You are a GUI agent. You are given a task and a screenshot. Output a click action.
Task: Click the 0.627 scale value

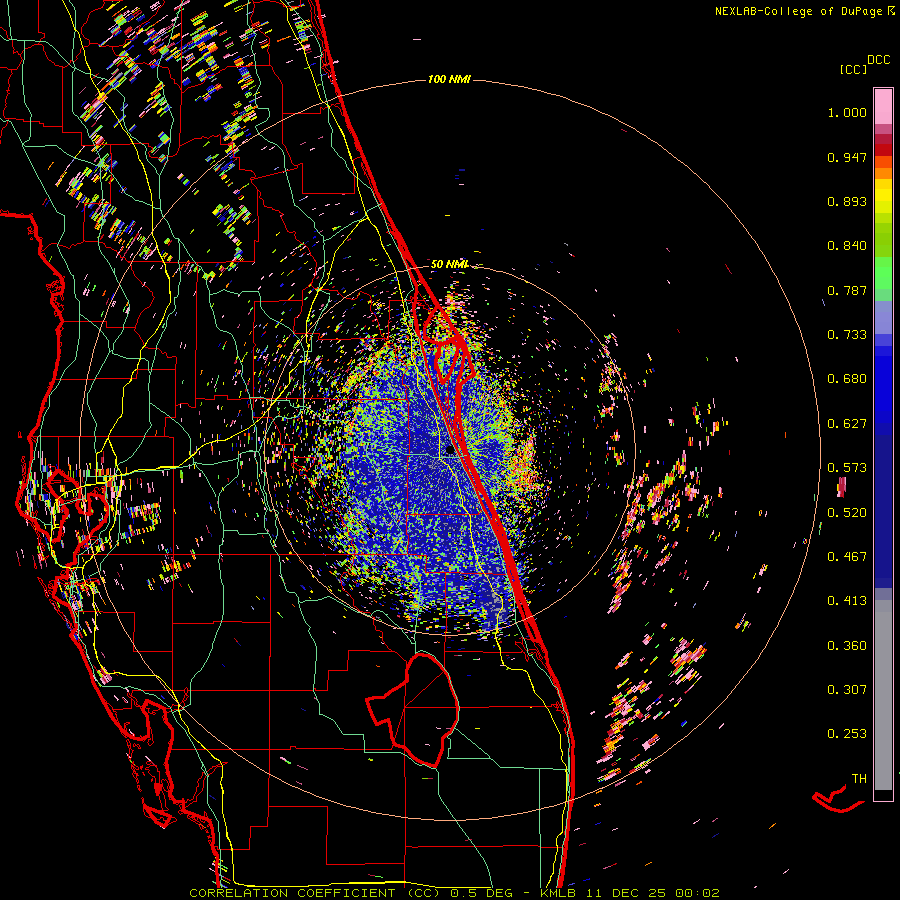coord(847,424)
